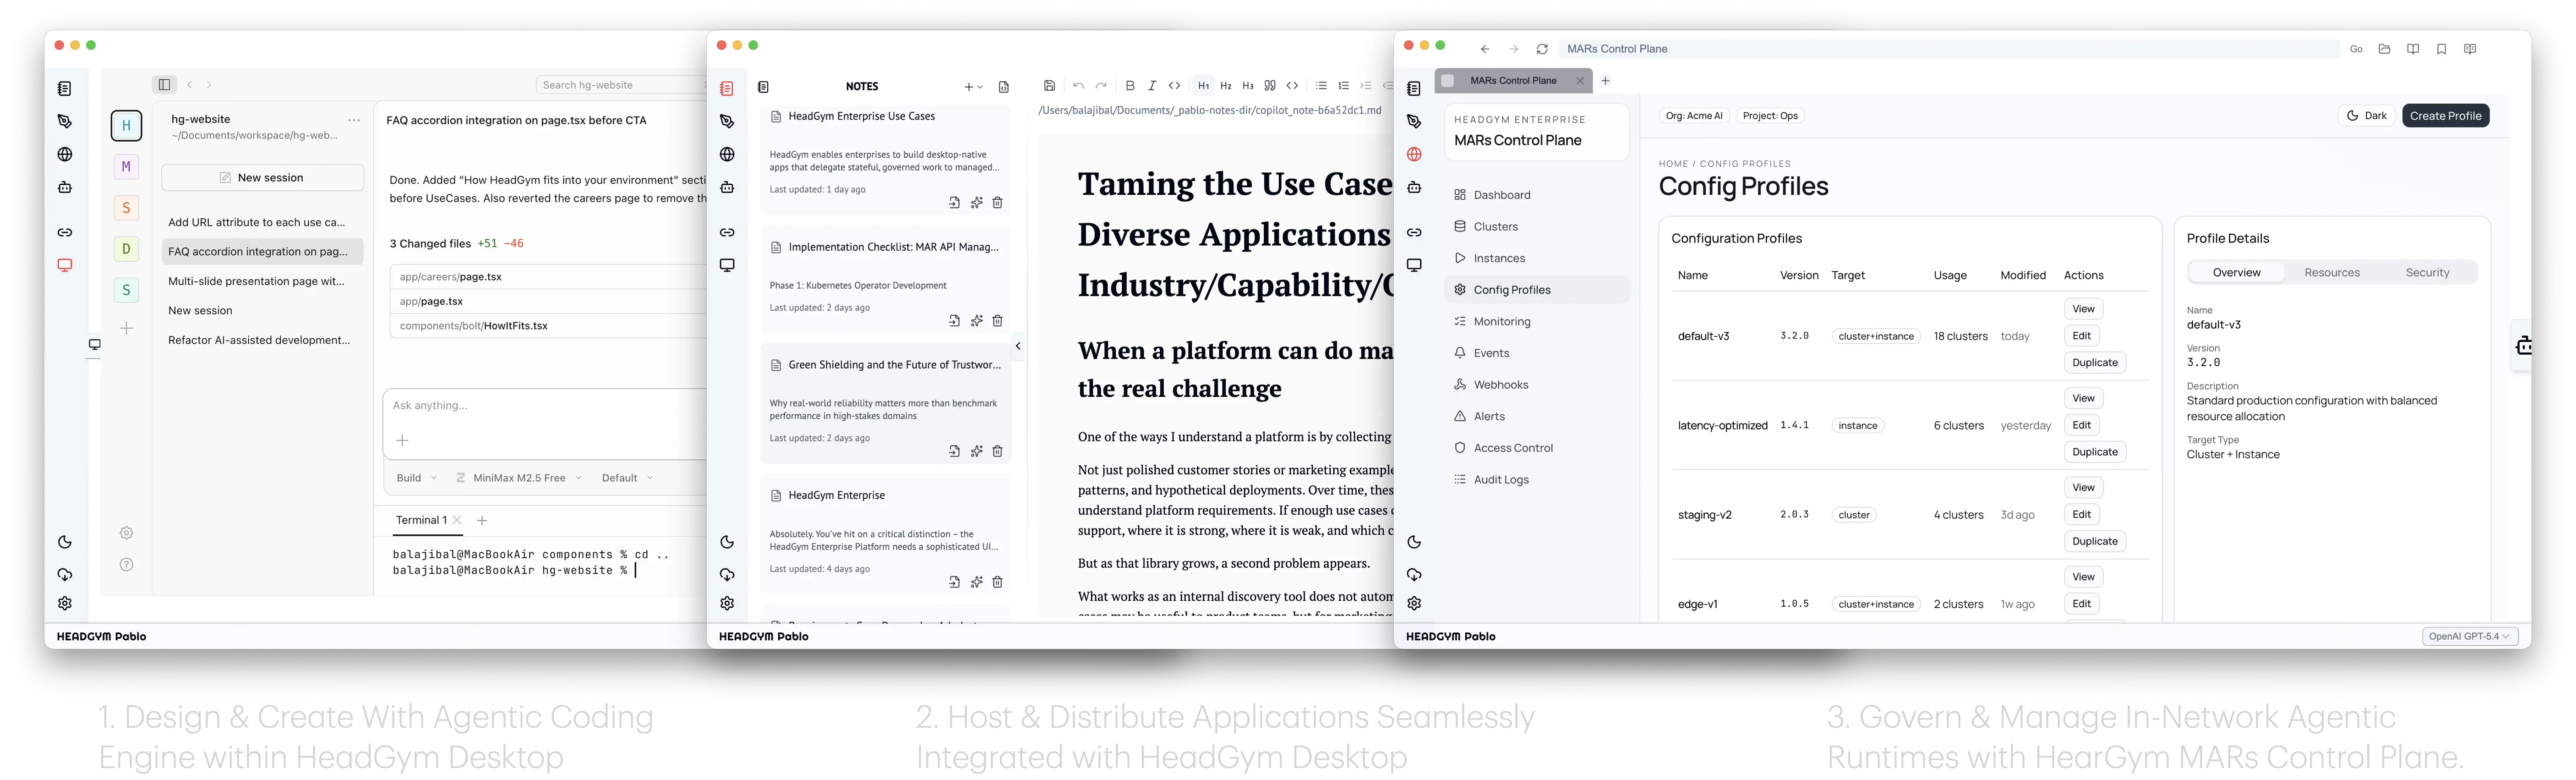Start a New session in hg-website

pyautogui.click(x=262, y=178)
